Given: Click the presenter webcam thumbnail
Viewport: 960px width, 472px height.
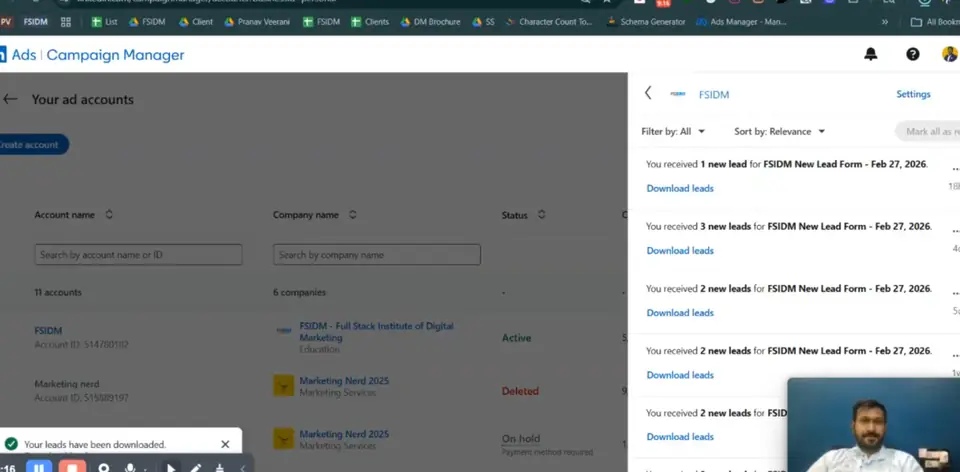Looking at the screenshot, I should (x=873, y=425).
